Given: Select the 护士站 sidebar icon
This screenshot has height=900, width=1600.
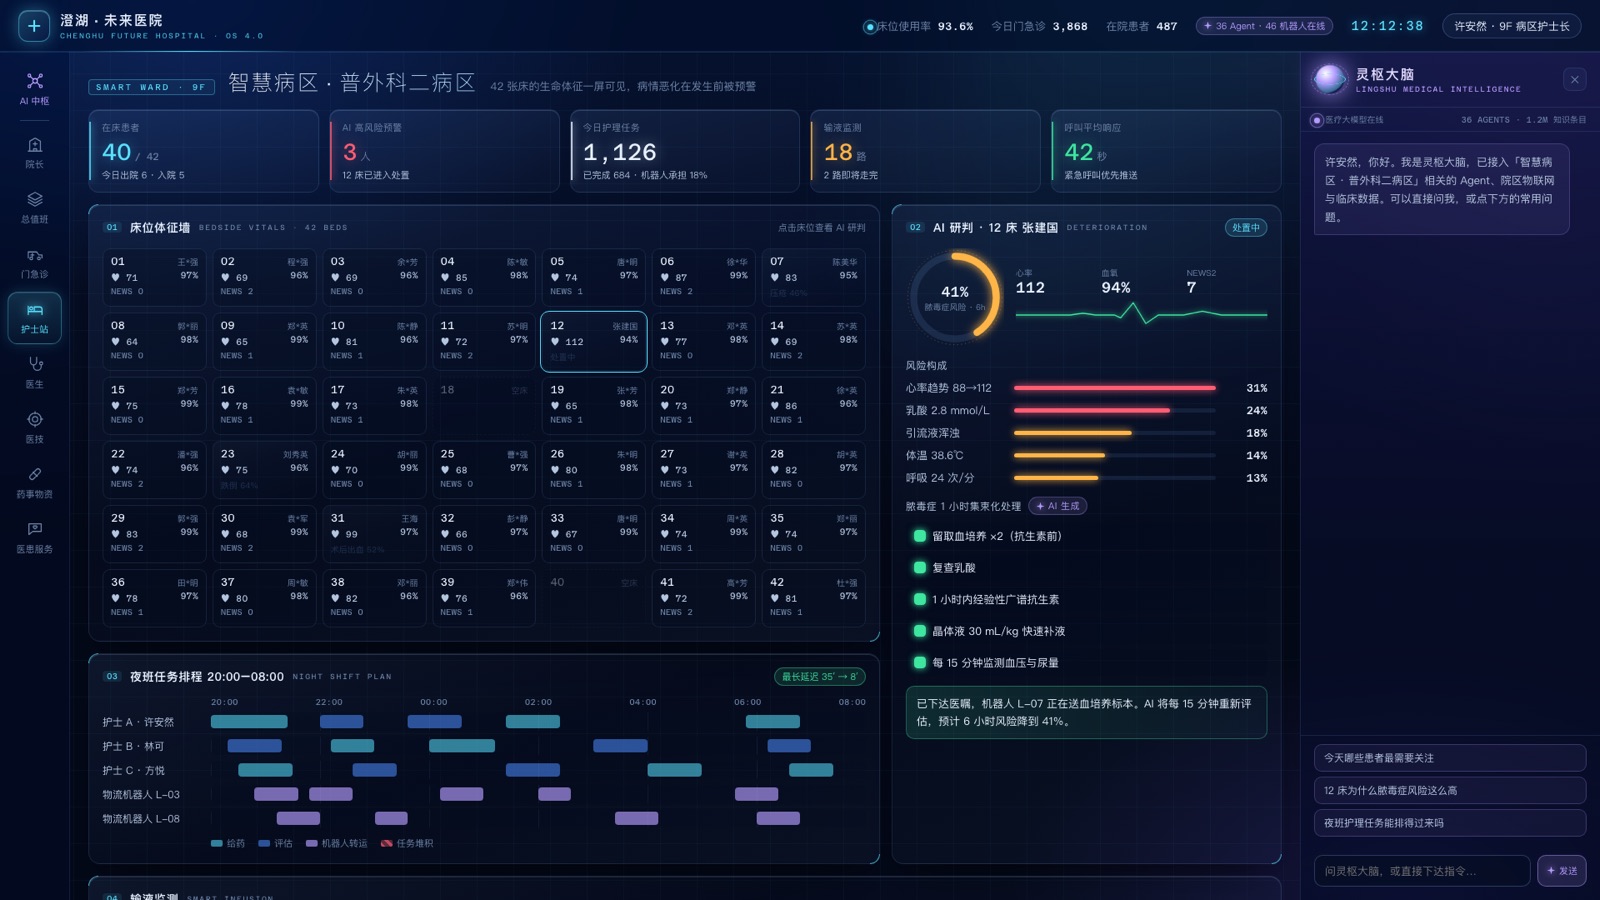Looking at the screenshot, I should (x=34, y=318).
